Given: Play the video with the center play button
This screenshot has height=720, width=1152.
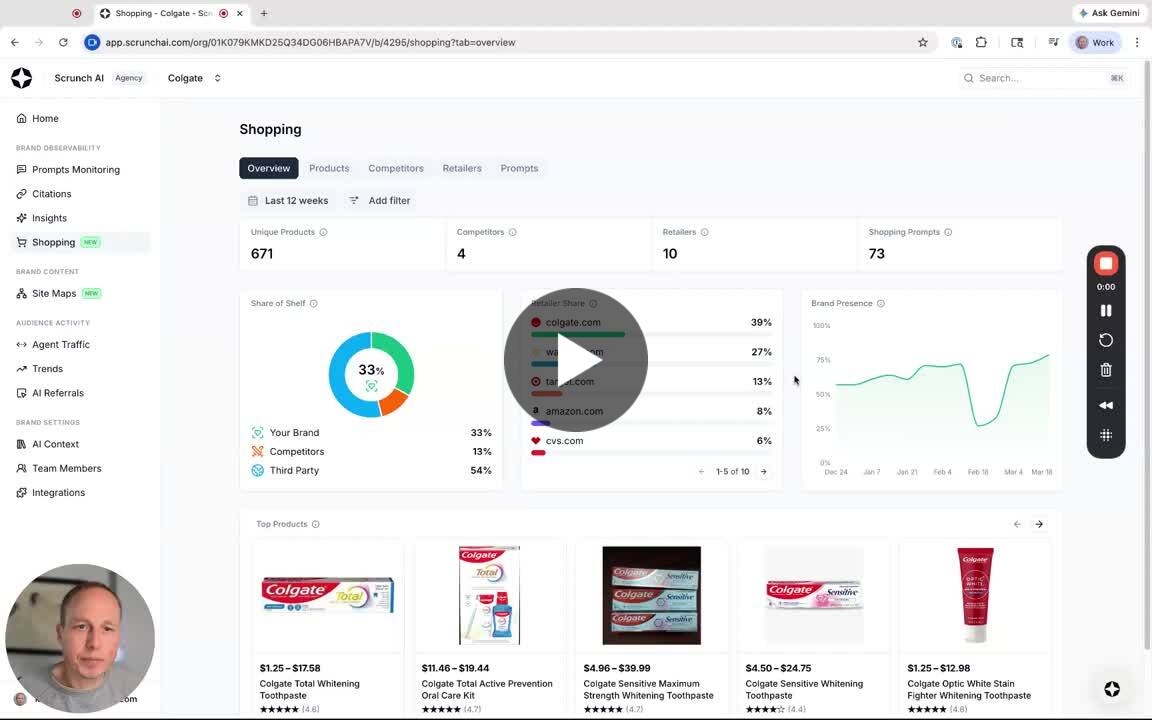Looking at the screenshot, I should pyautogui.click(x=575, y=360).
